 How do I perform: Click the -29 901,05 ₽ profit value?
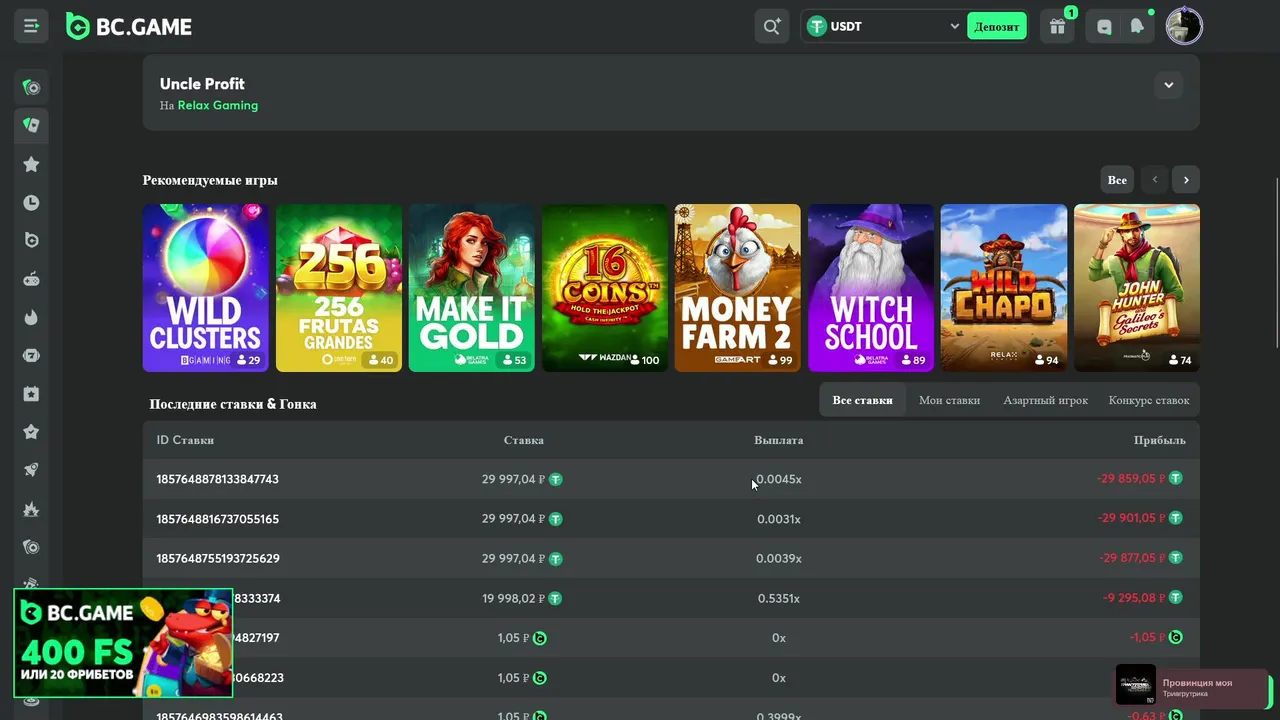click(1132, 519)
